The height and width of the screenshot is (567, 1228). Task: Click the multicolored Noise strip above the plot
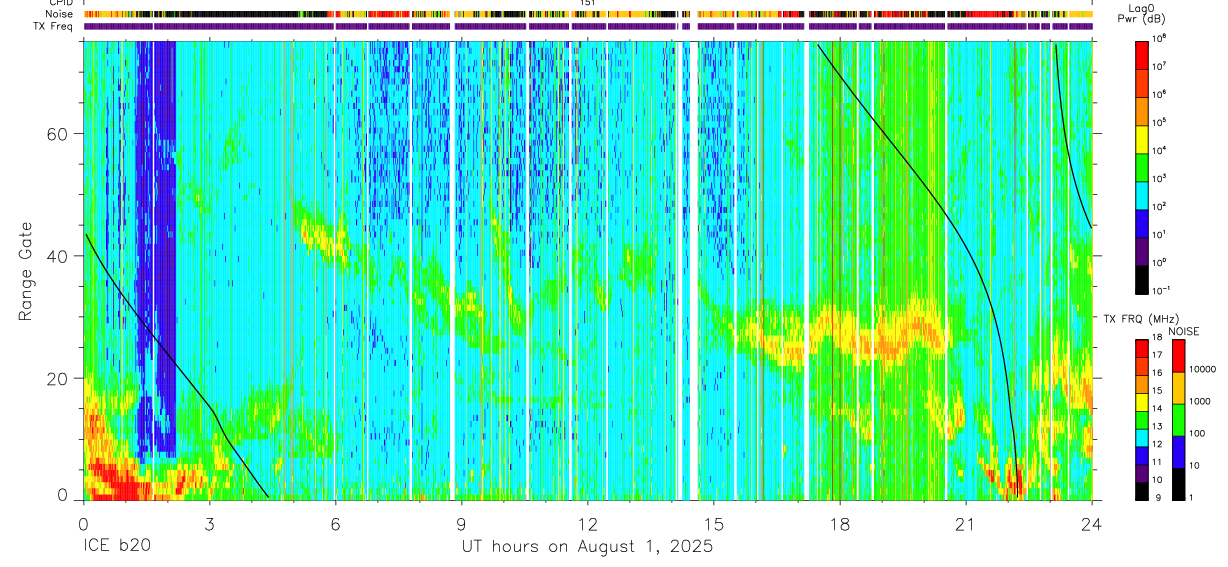(587, 16)
